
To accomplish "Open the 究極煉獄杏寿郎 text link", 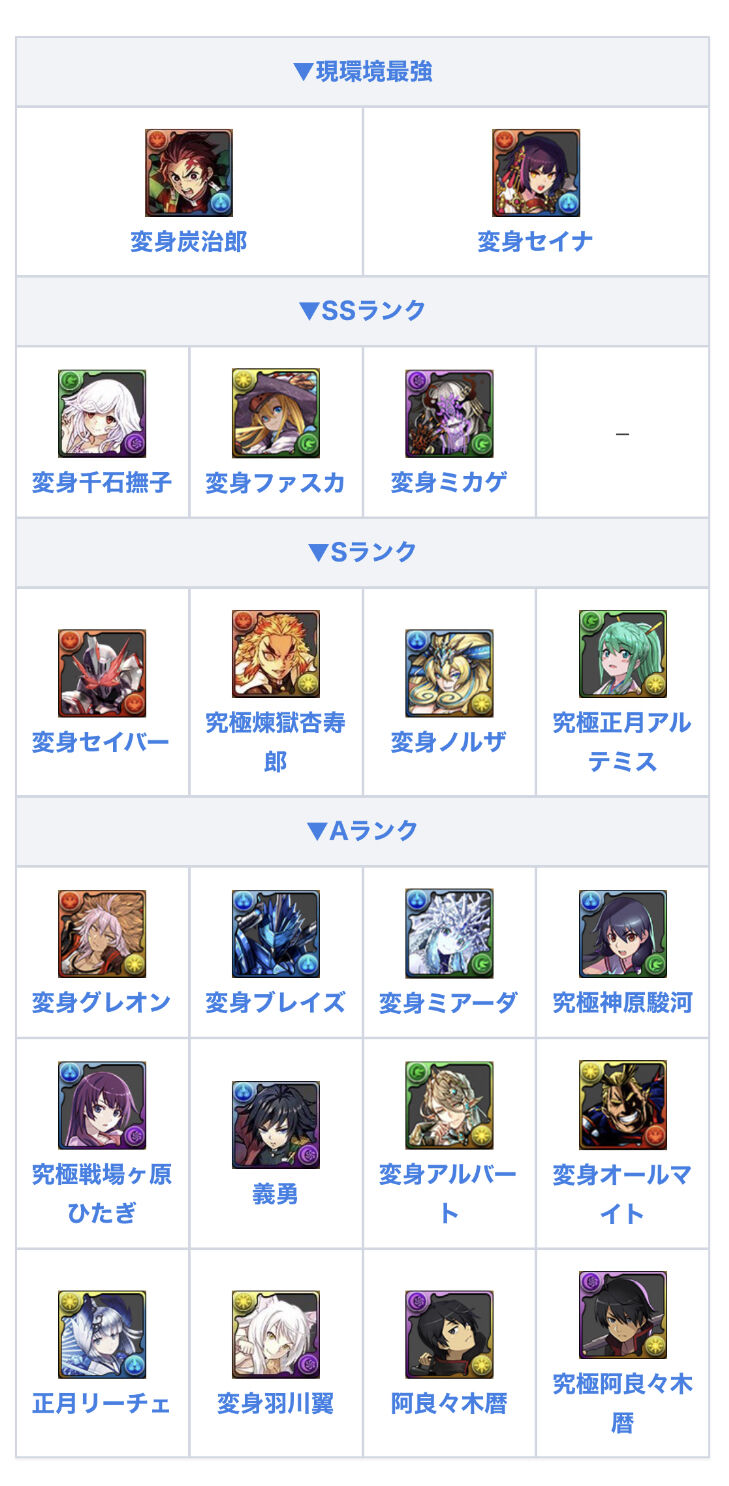I will pyautogui.click(x=276, y=742).
